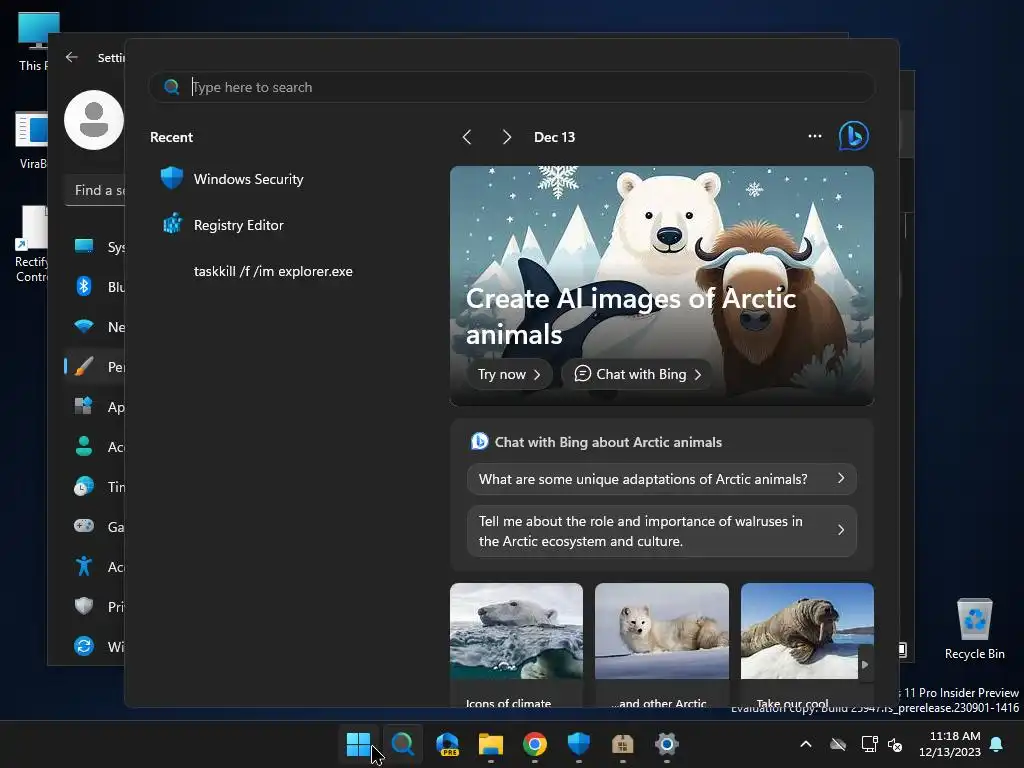Click the network display tray icon
This screenshot has height=768, width=1024.
tap(869, 744)
